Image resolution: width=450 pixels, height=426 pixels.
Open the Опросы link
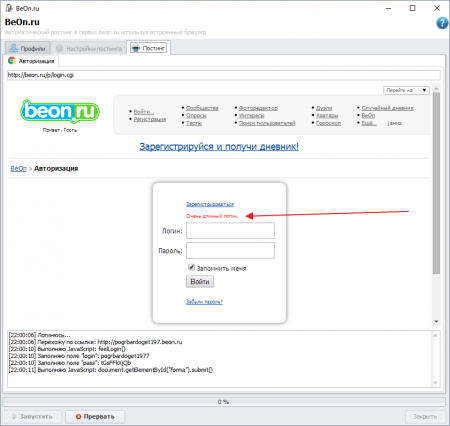tap(196, 116)
